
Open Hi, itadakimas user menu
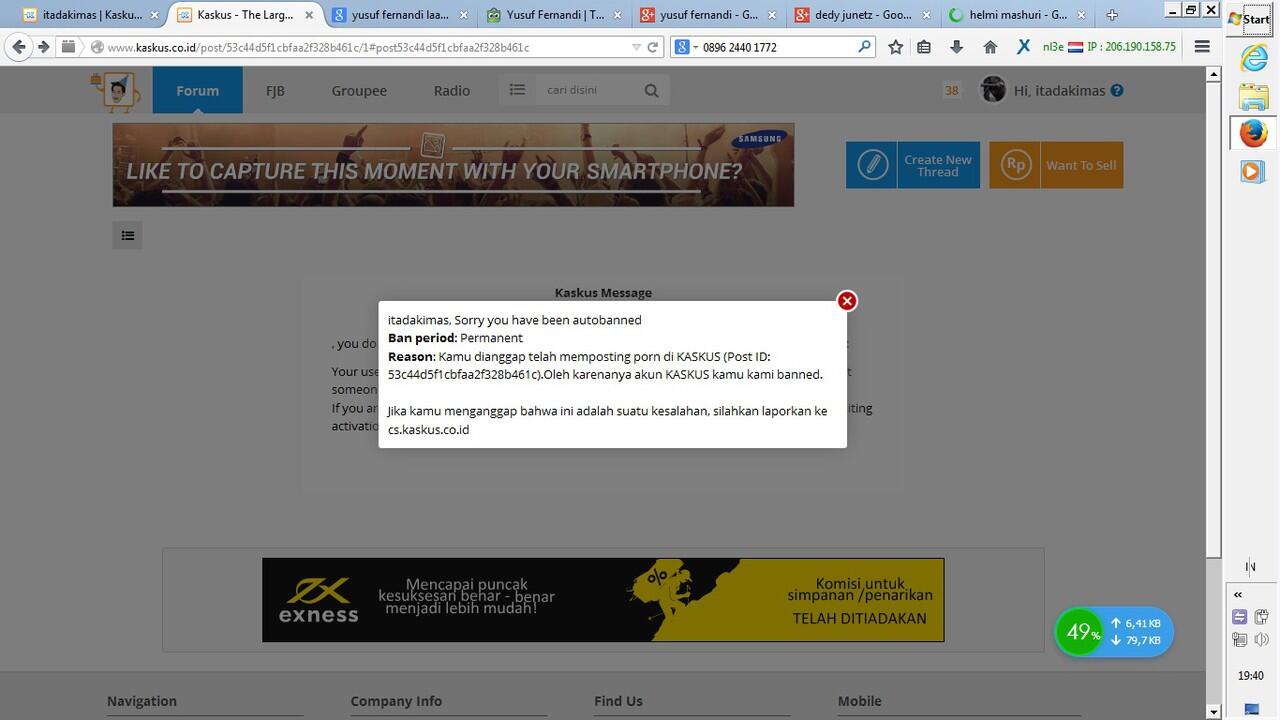tap(1059, 90)
